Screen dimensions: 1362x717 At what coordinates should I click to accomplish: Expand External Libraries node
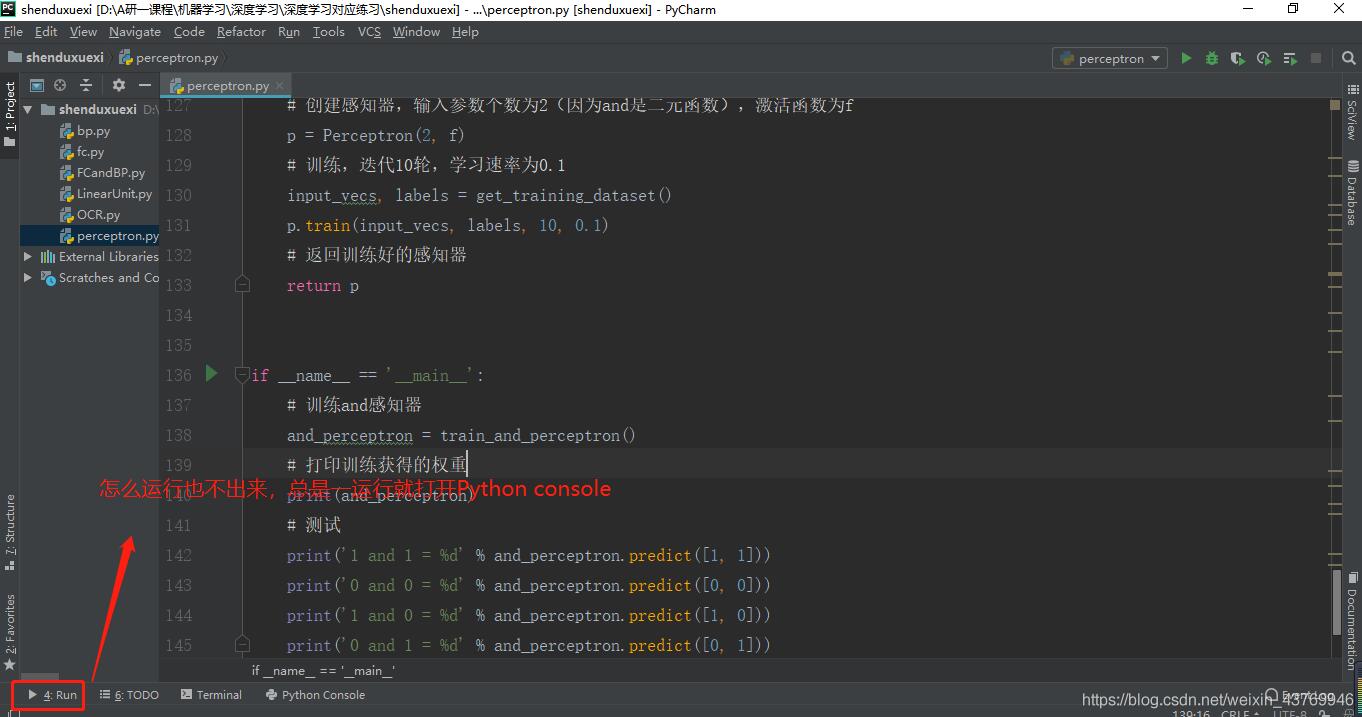coord(29,256)
